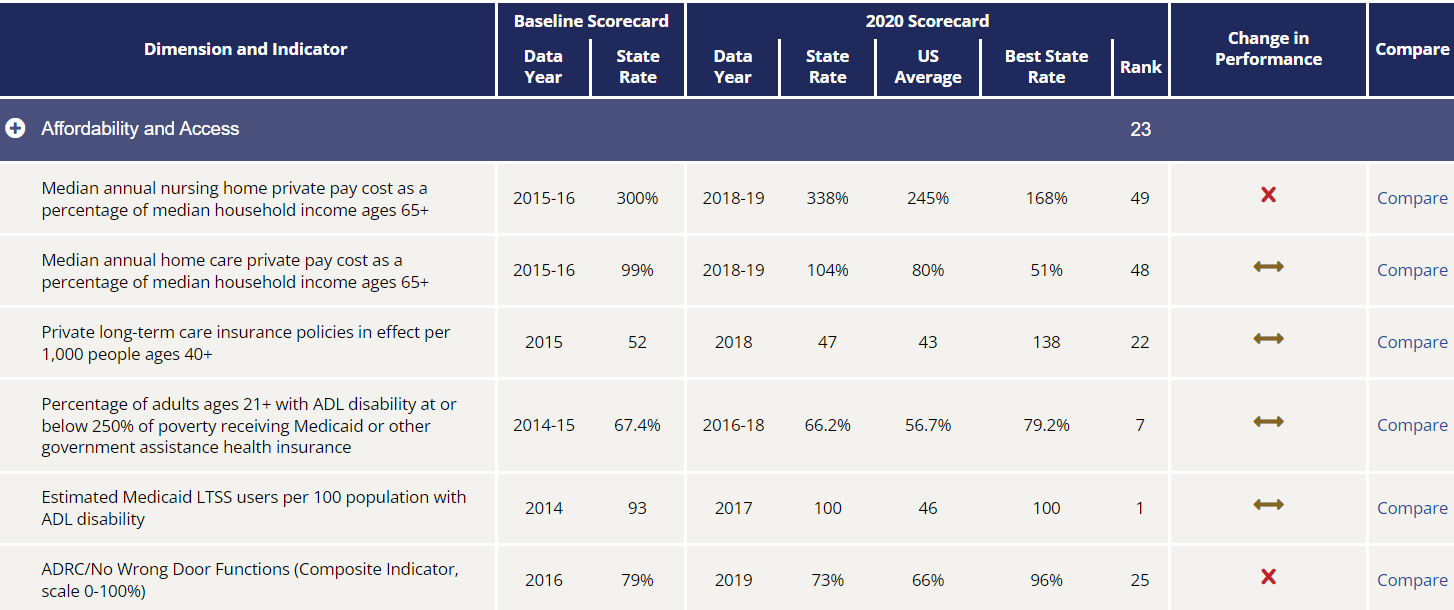Click the Compare column header

pos(1412,49)
